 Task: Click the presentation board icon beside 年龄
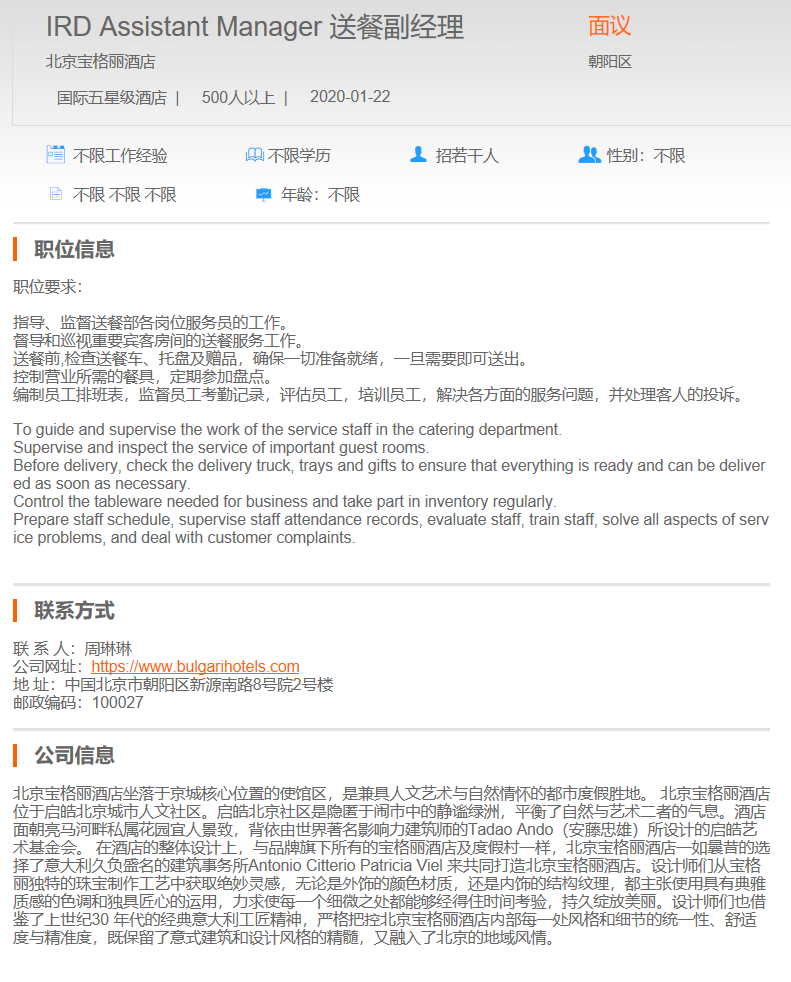(264, 195)
